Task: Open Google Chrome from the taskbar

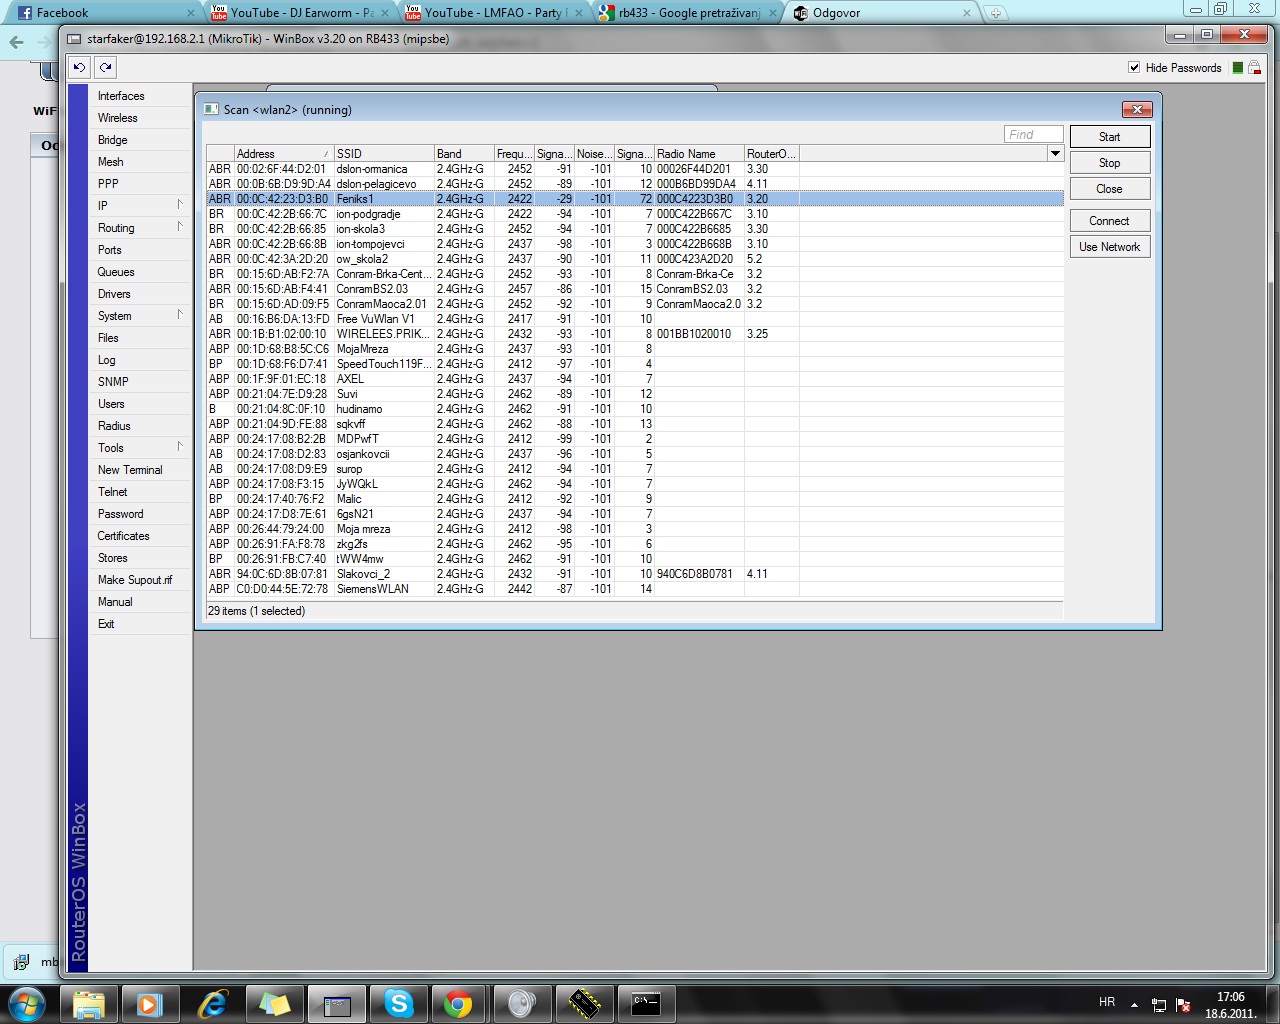Action: pos(459,1003)
